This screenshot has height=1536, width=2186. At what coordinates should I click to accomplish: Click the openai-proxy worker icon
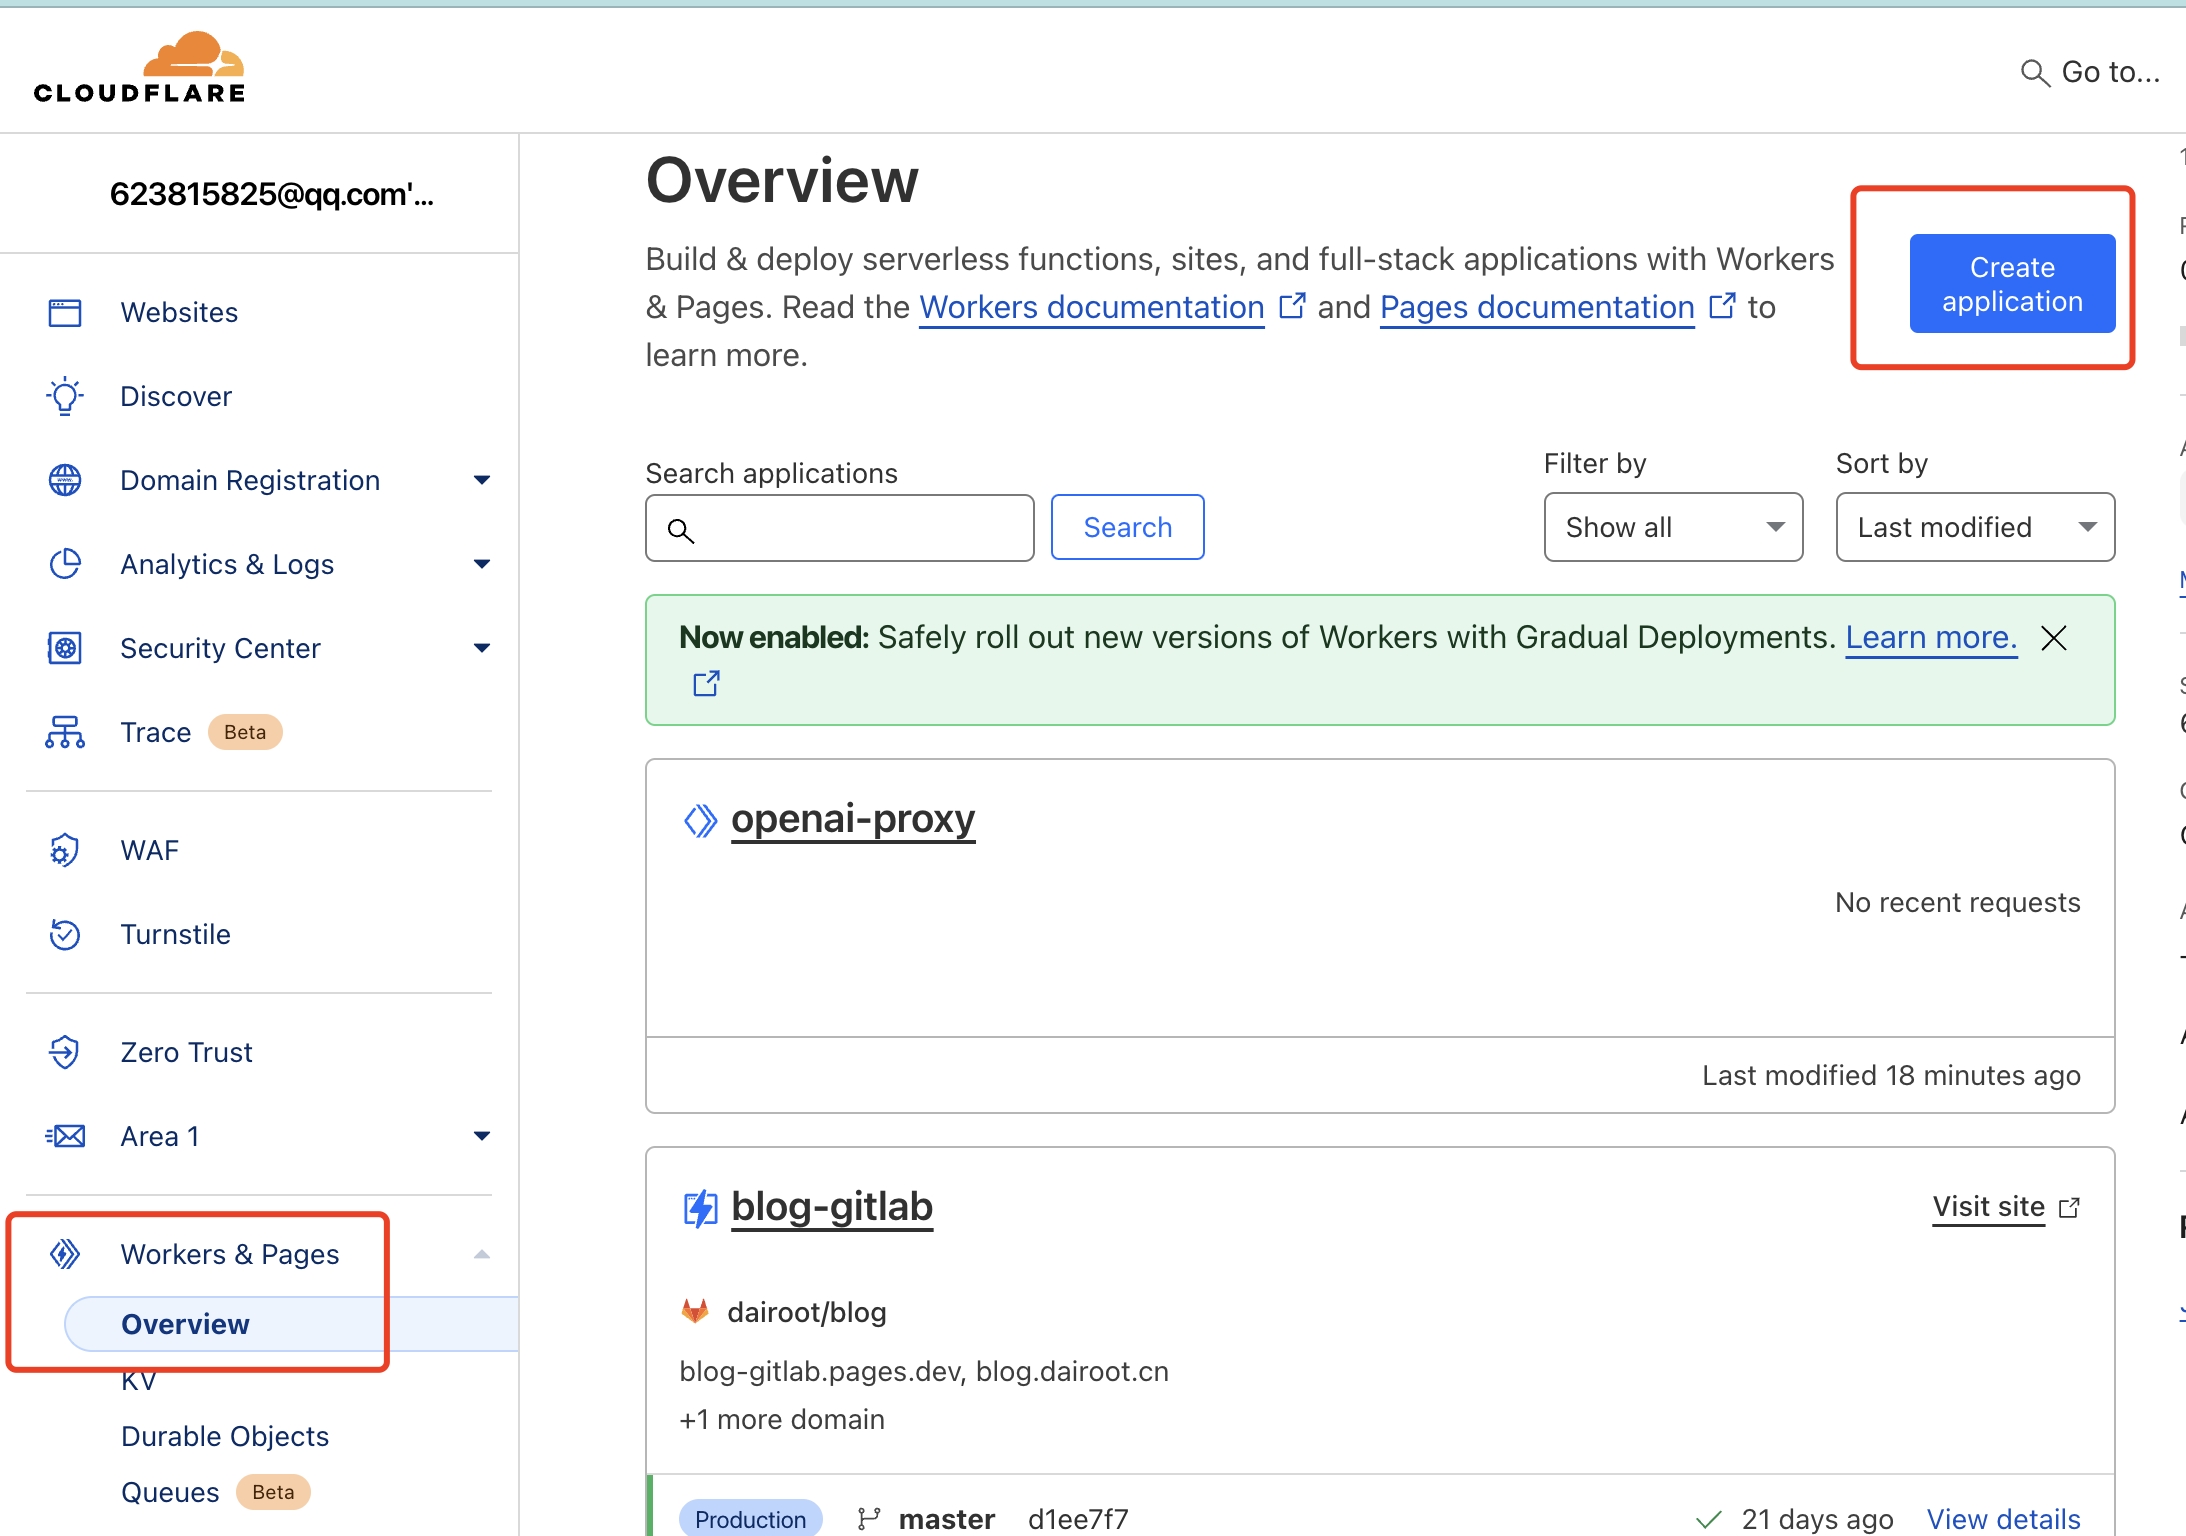click(x=701, y=822)
